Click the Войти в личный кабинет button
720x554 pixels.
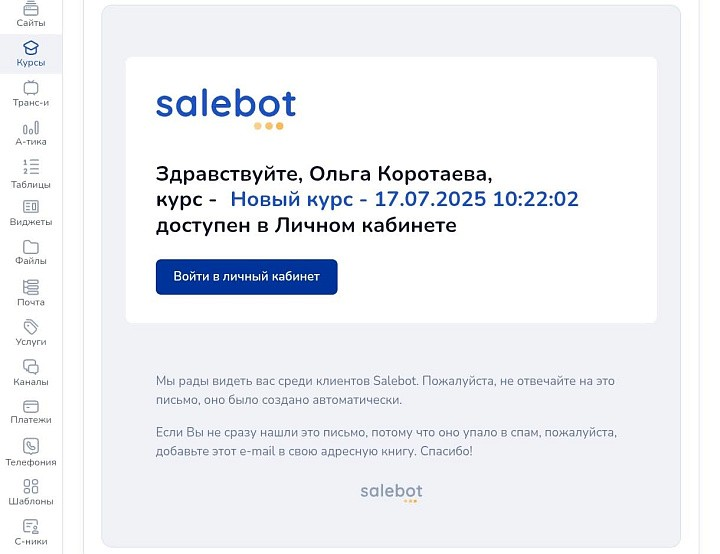pyautogui.click(x=246, y=277)
